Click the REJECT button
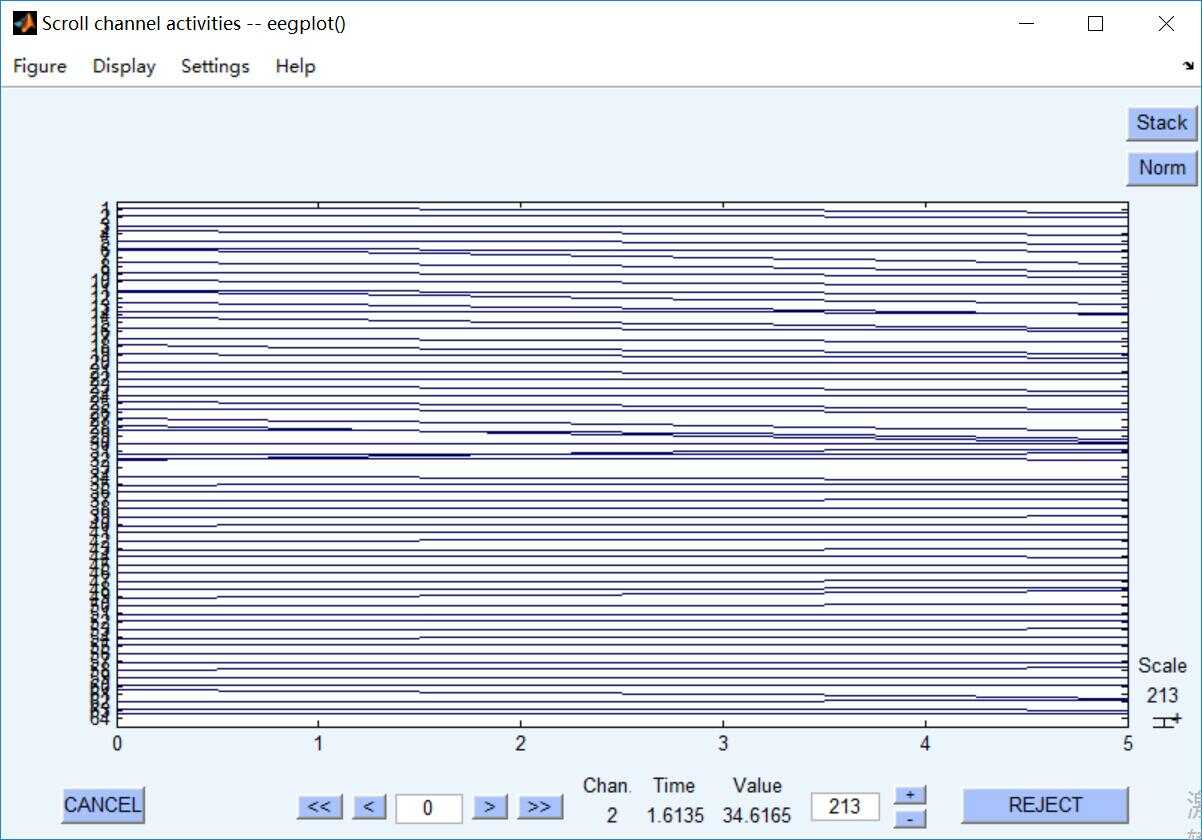Screen dimensions: 1202x840 (1045, 805)
